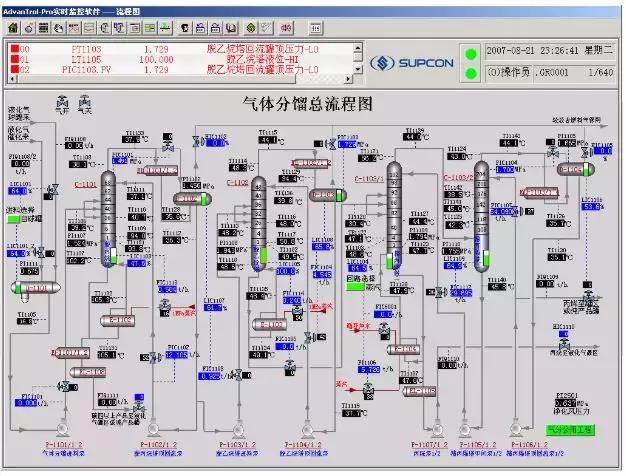Click pump P-1103/1.2 symbol
Screen dimensions: 626x476
(x=238, y=430)
